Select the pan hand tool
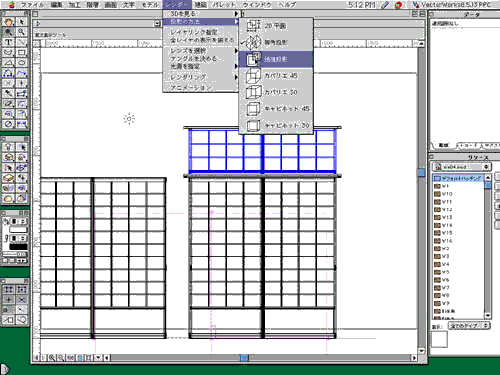 click(9, 22)
